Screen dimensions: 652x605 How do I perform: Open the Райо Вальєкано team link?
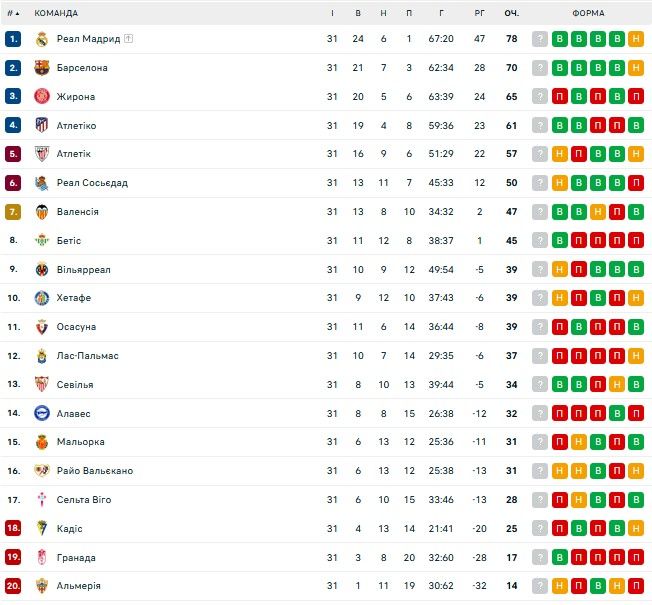95,471
